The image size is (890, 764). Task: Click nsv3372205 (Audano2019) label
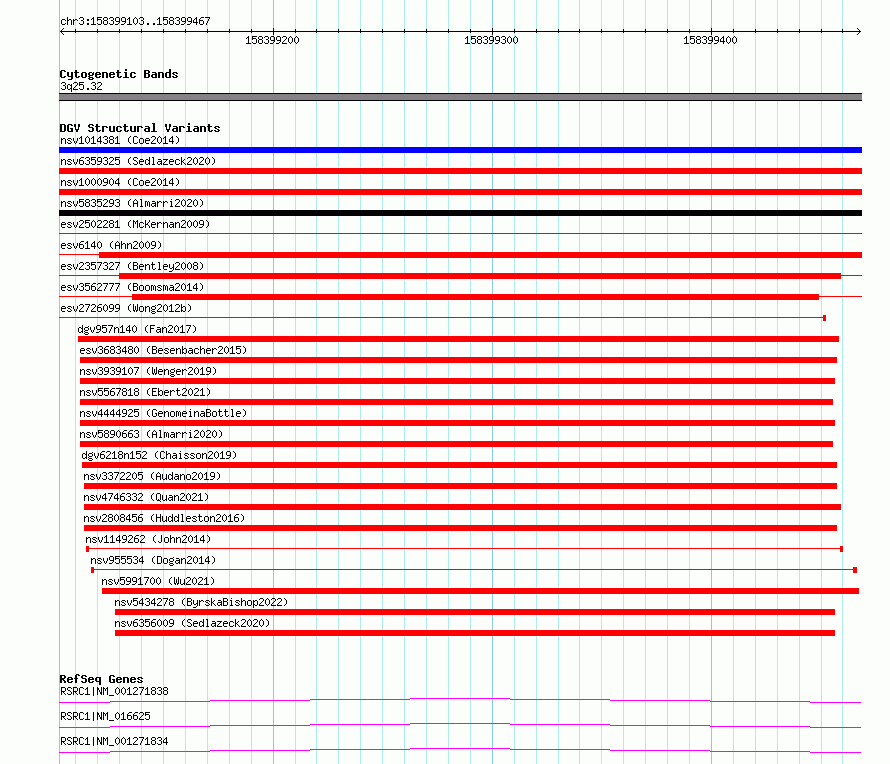click(152, 476)
